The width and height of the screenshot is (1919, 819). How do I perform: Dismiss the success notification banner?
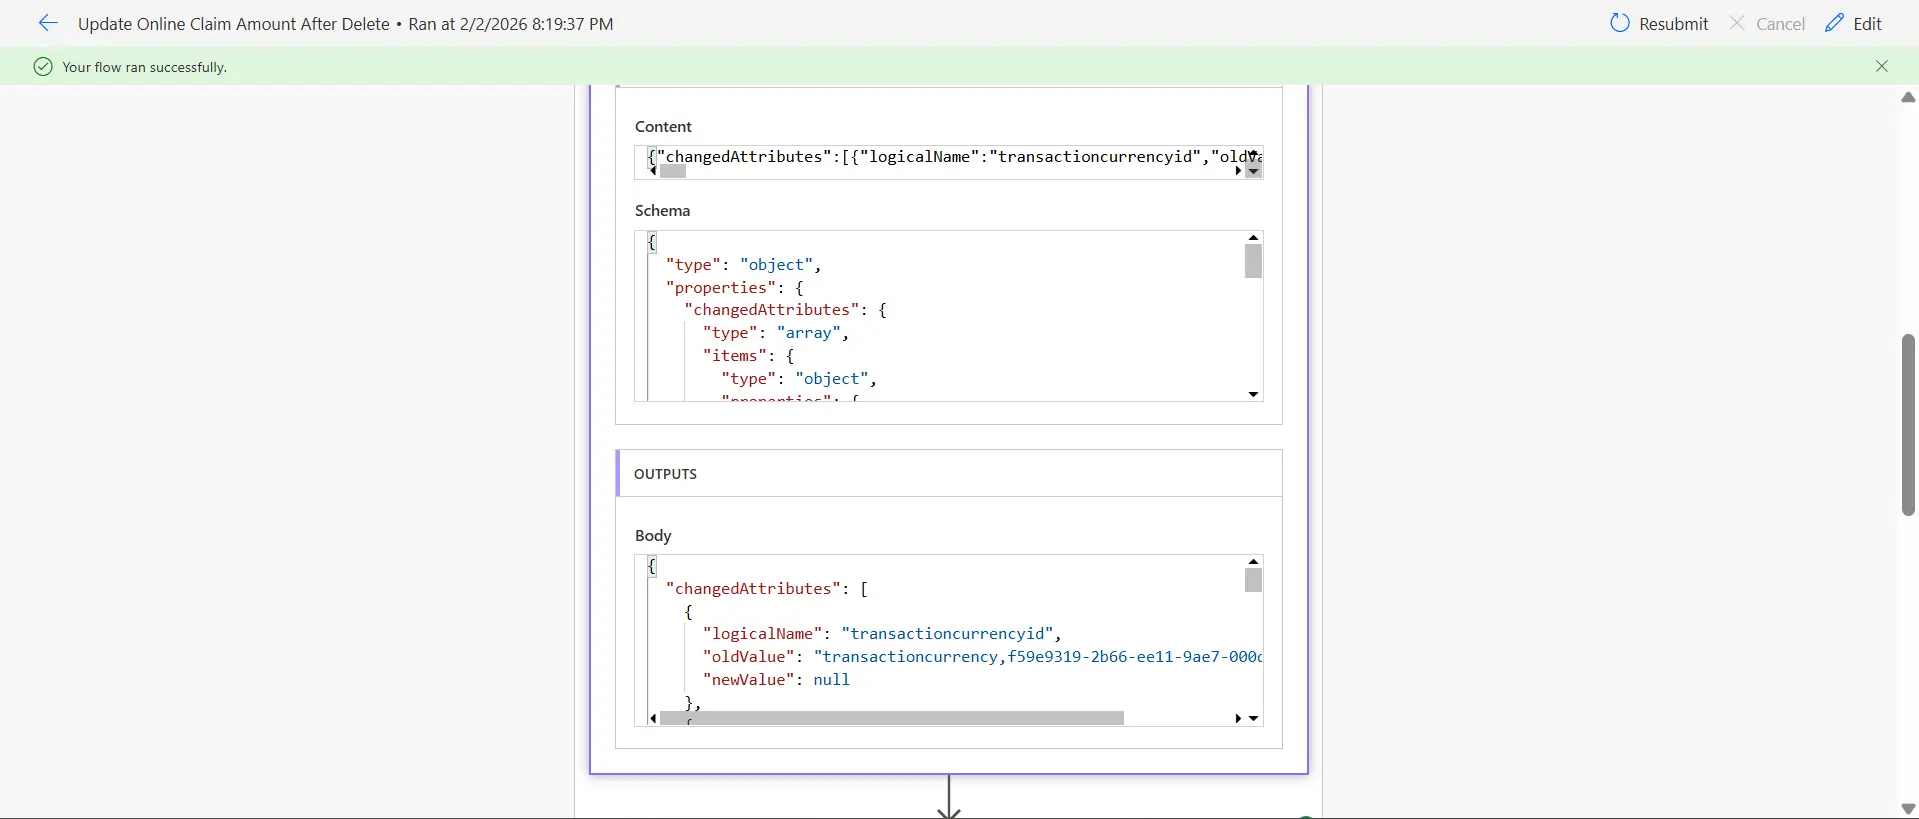(x=1882, y=66)
